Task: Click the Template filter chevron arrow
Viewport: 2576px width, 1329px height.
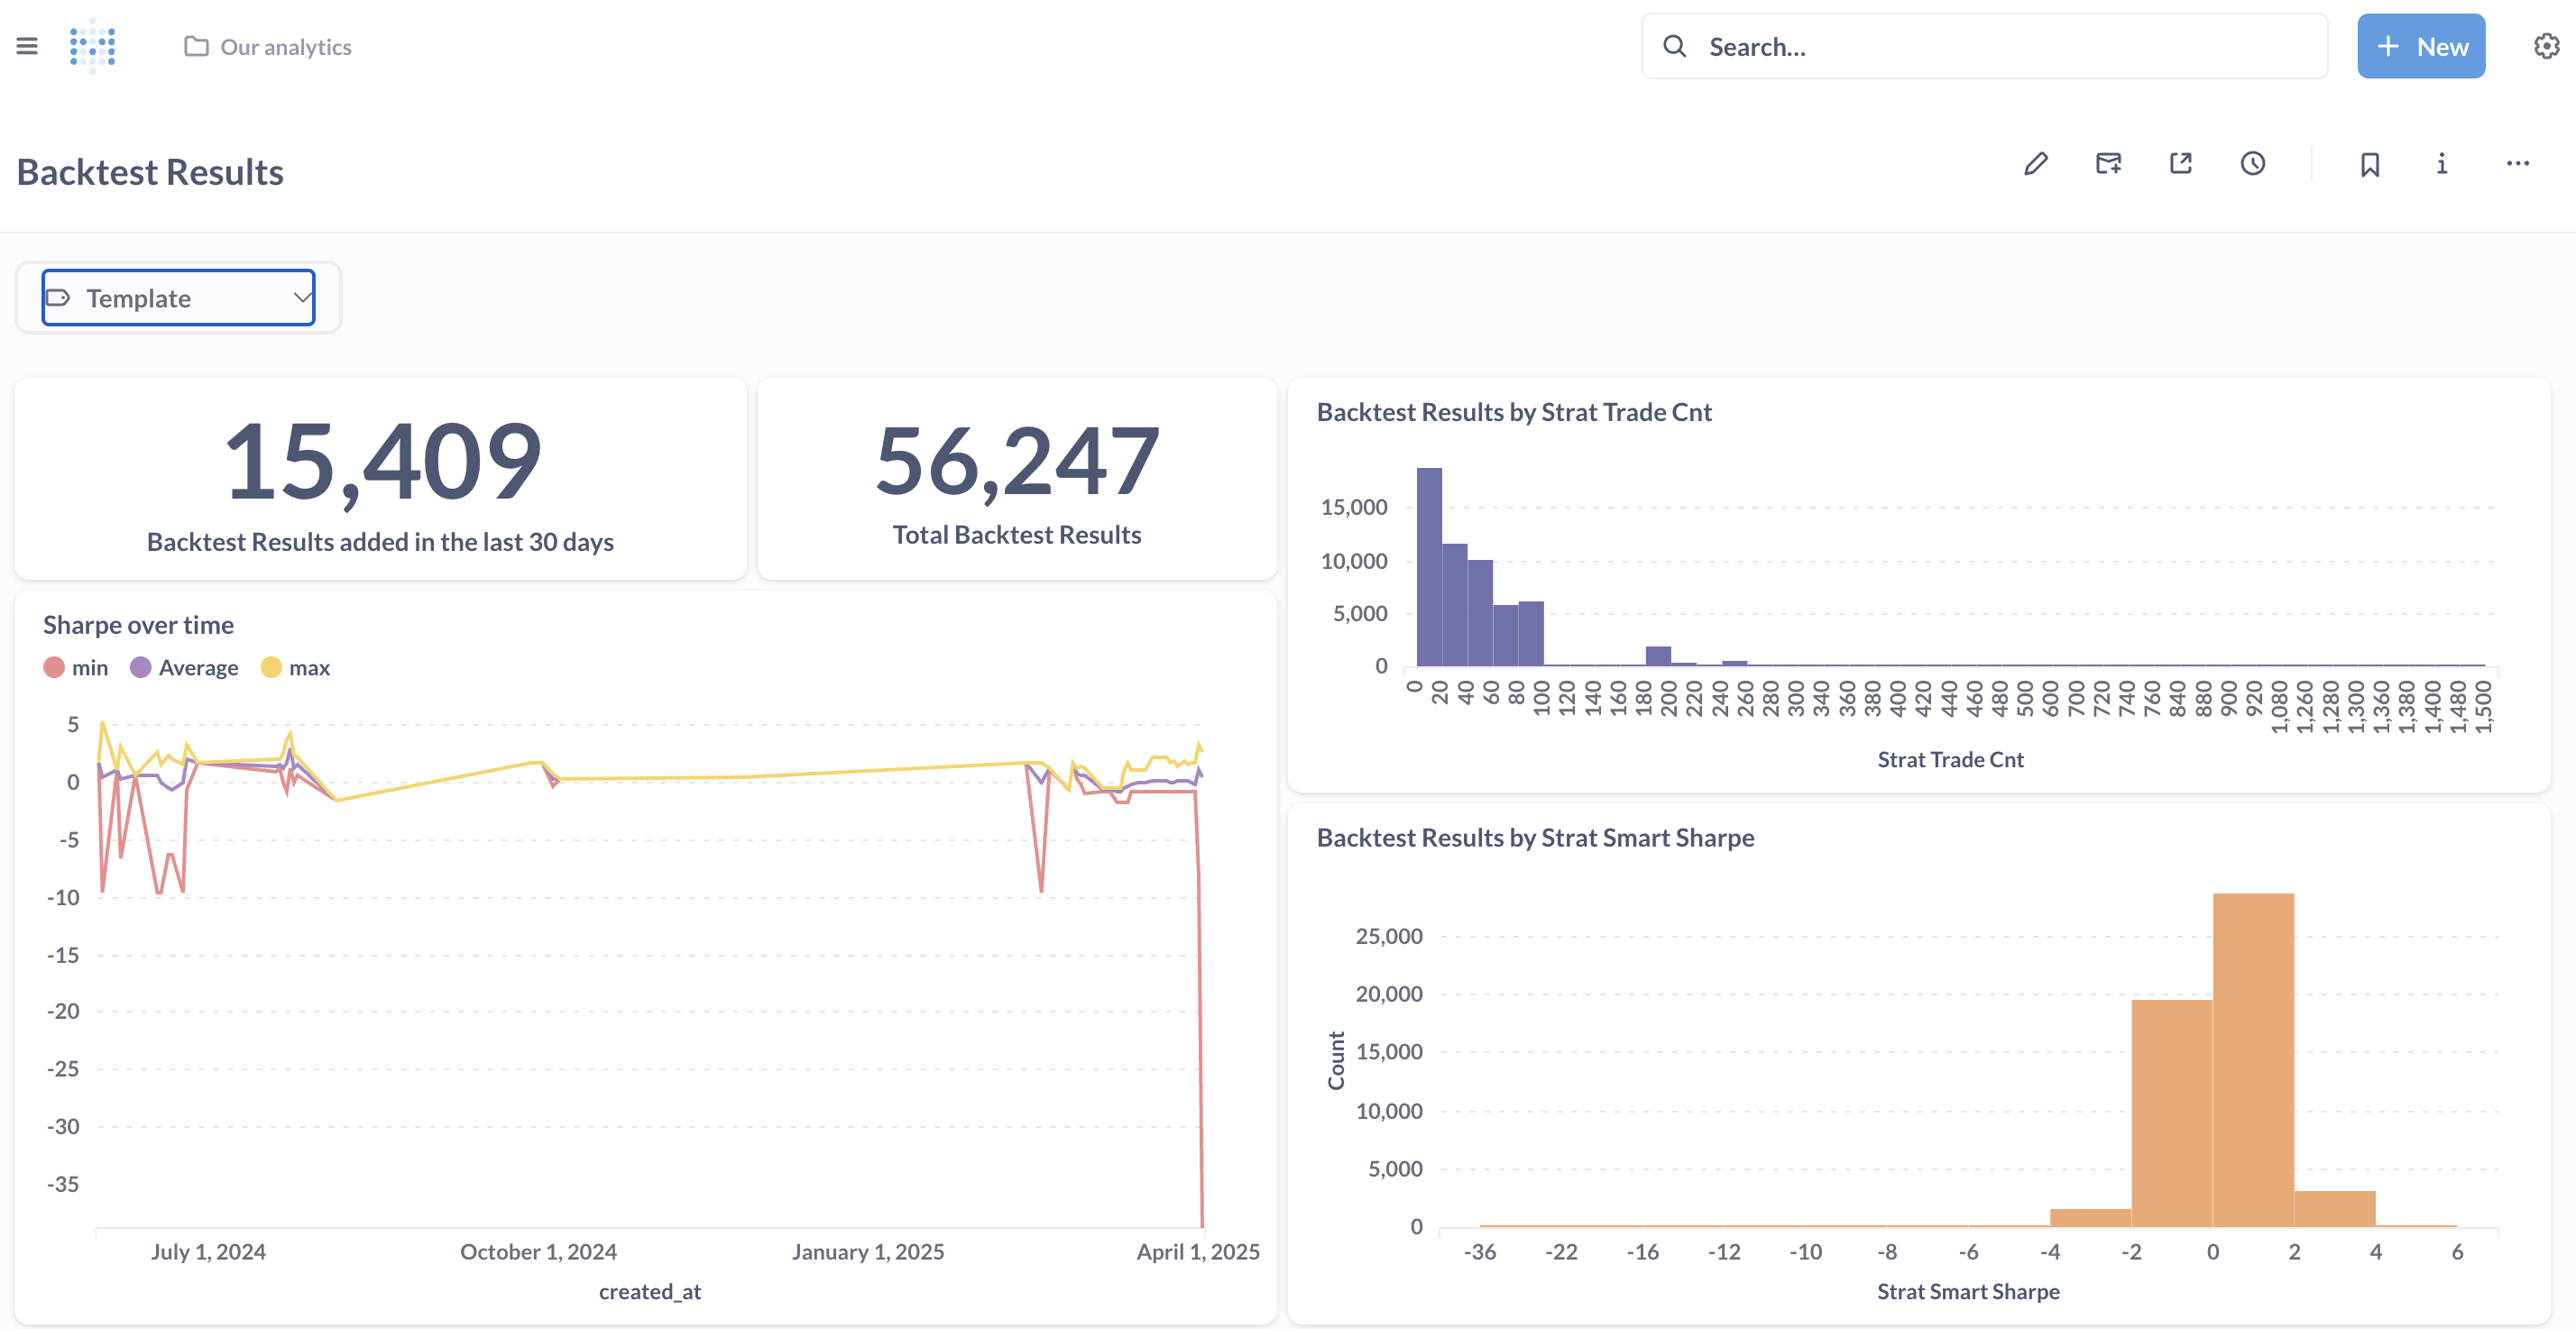Action: click(301, 298)
